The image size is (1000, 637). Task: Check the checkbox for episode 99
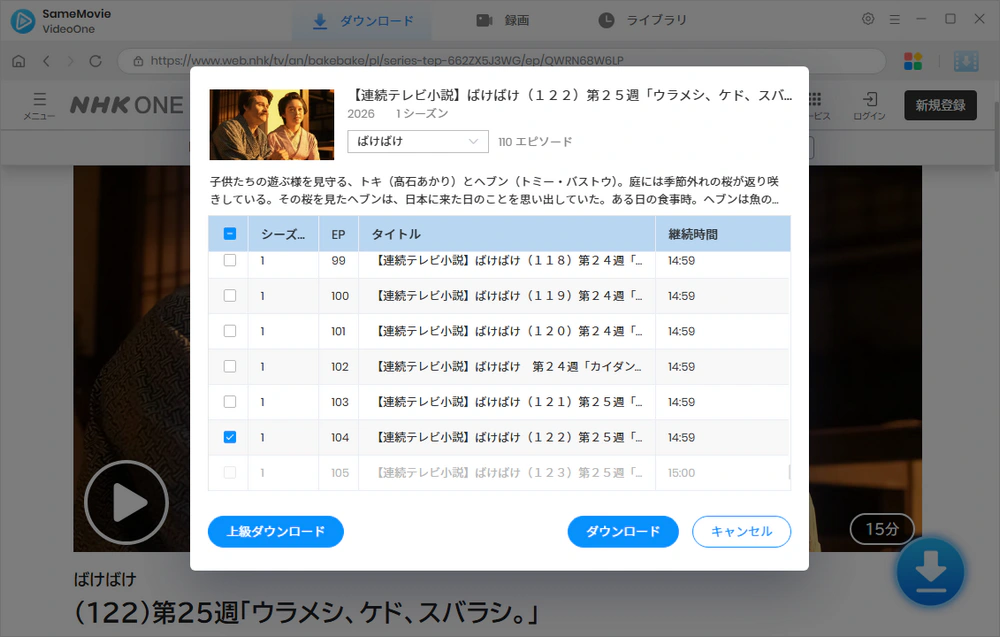229,260
